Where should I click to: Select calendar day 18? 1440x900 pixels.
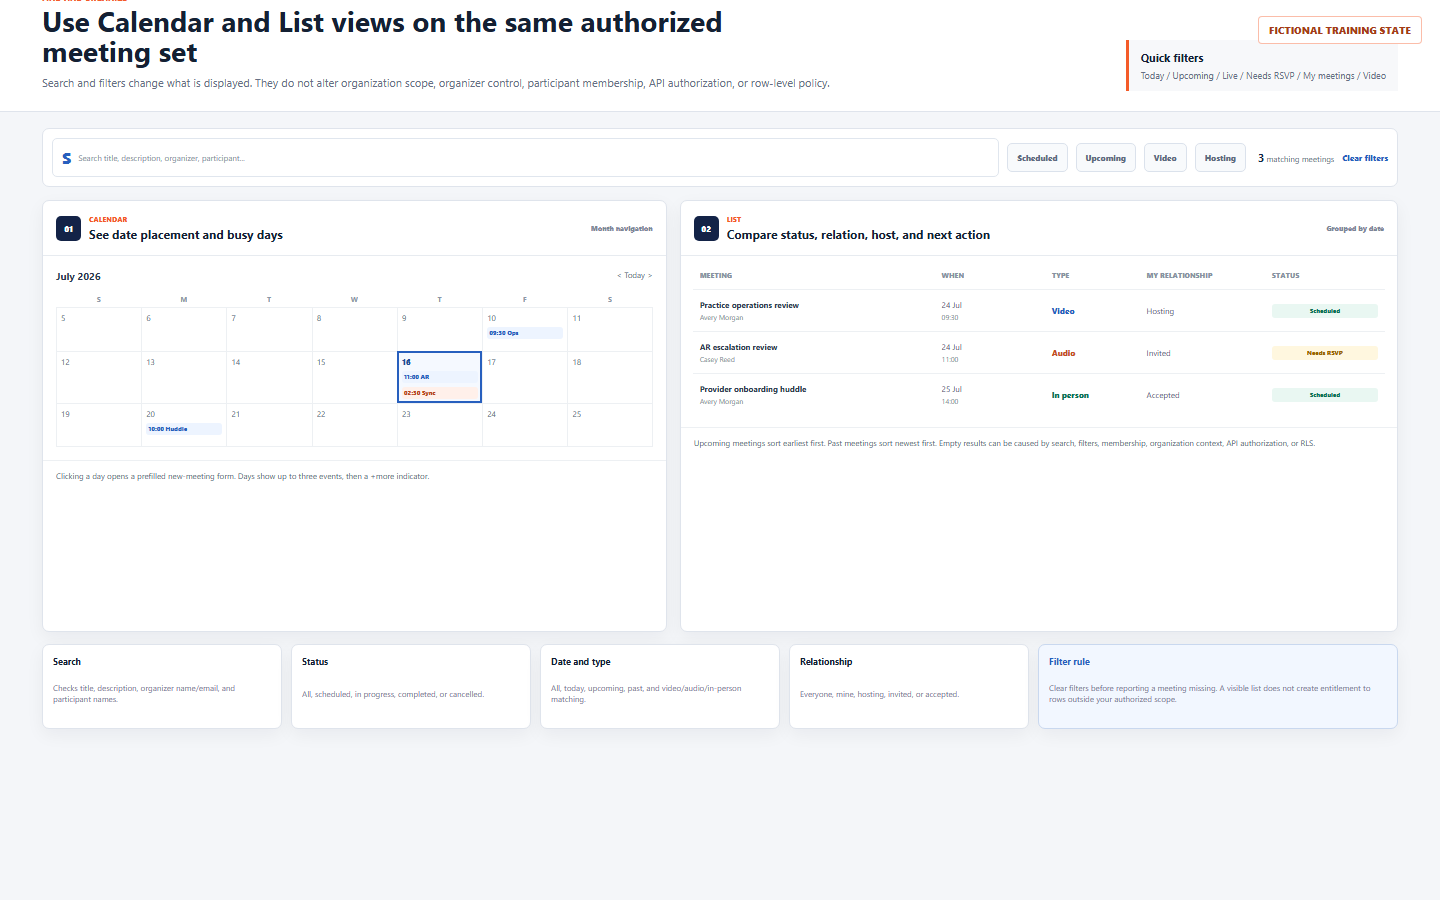click(x=610, y=377)
